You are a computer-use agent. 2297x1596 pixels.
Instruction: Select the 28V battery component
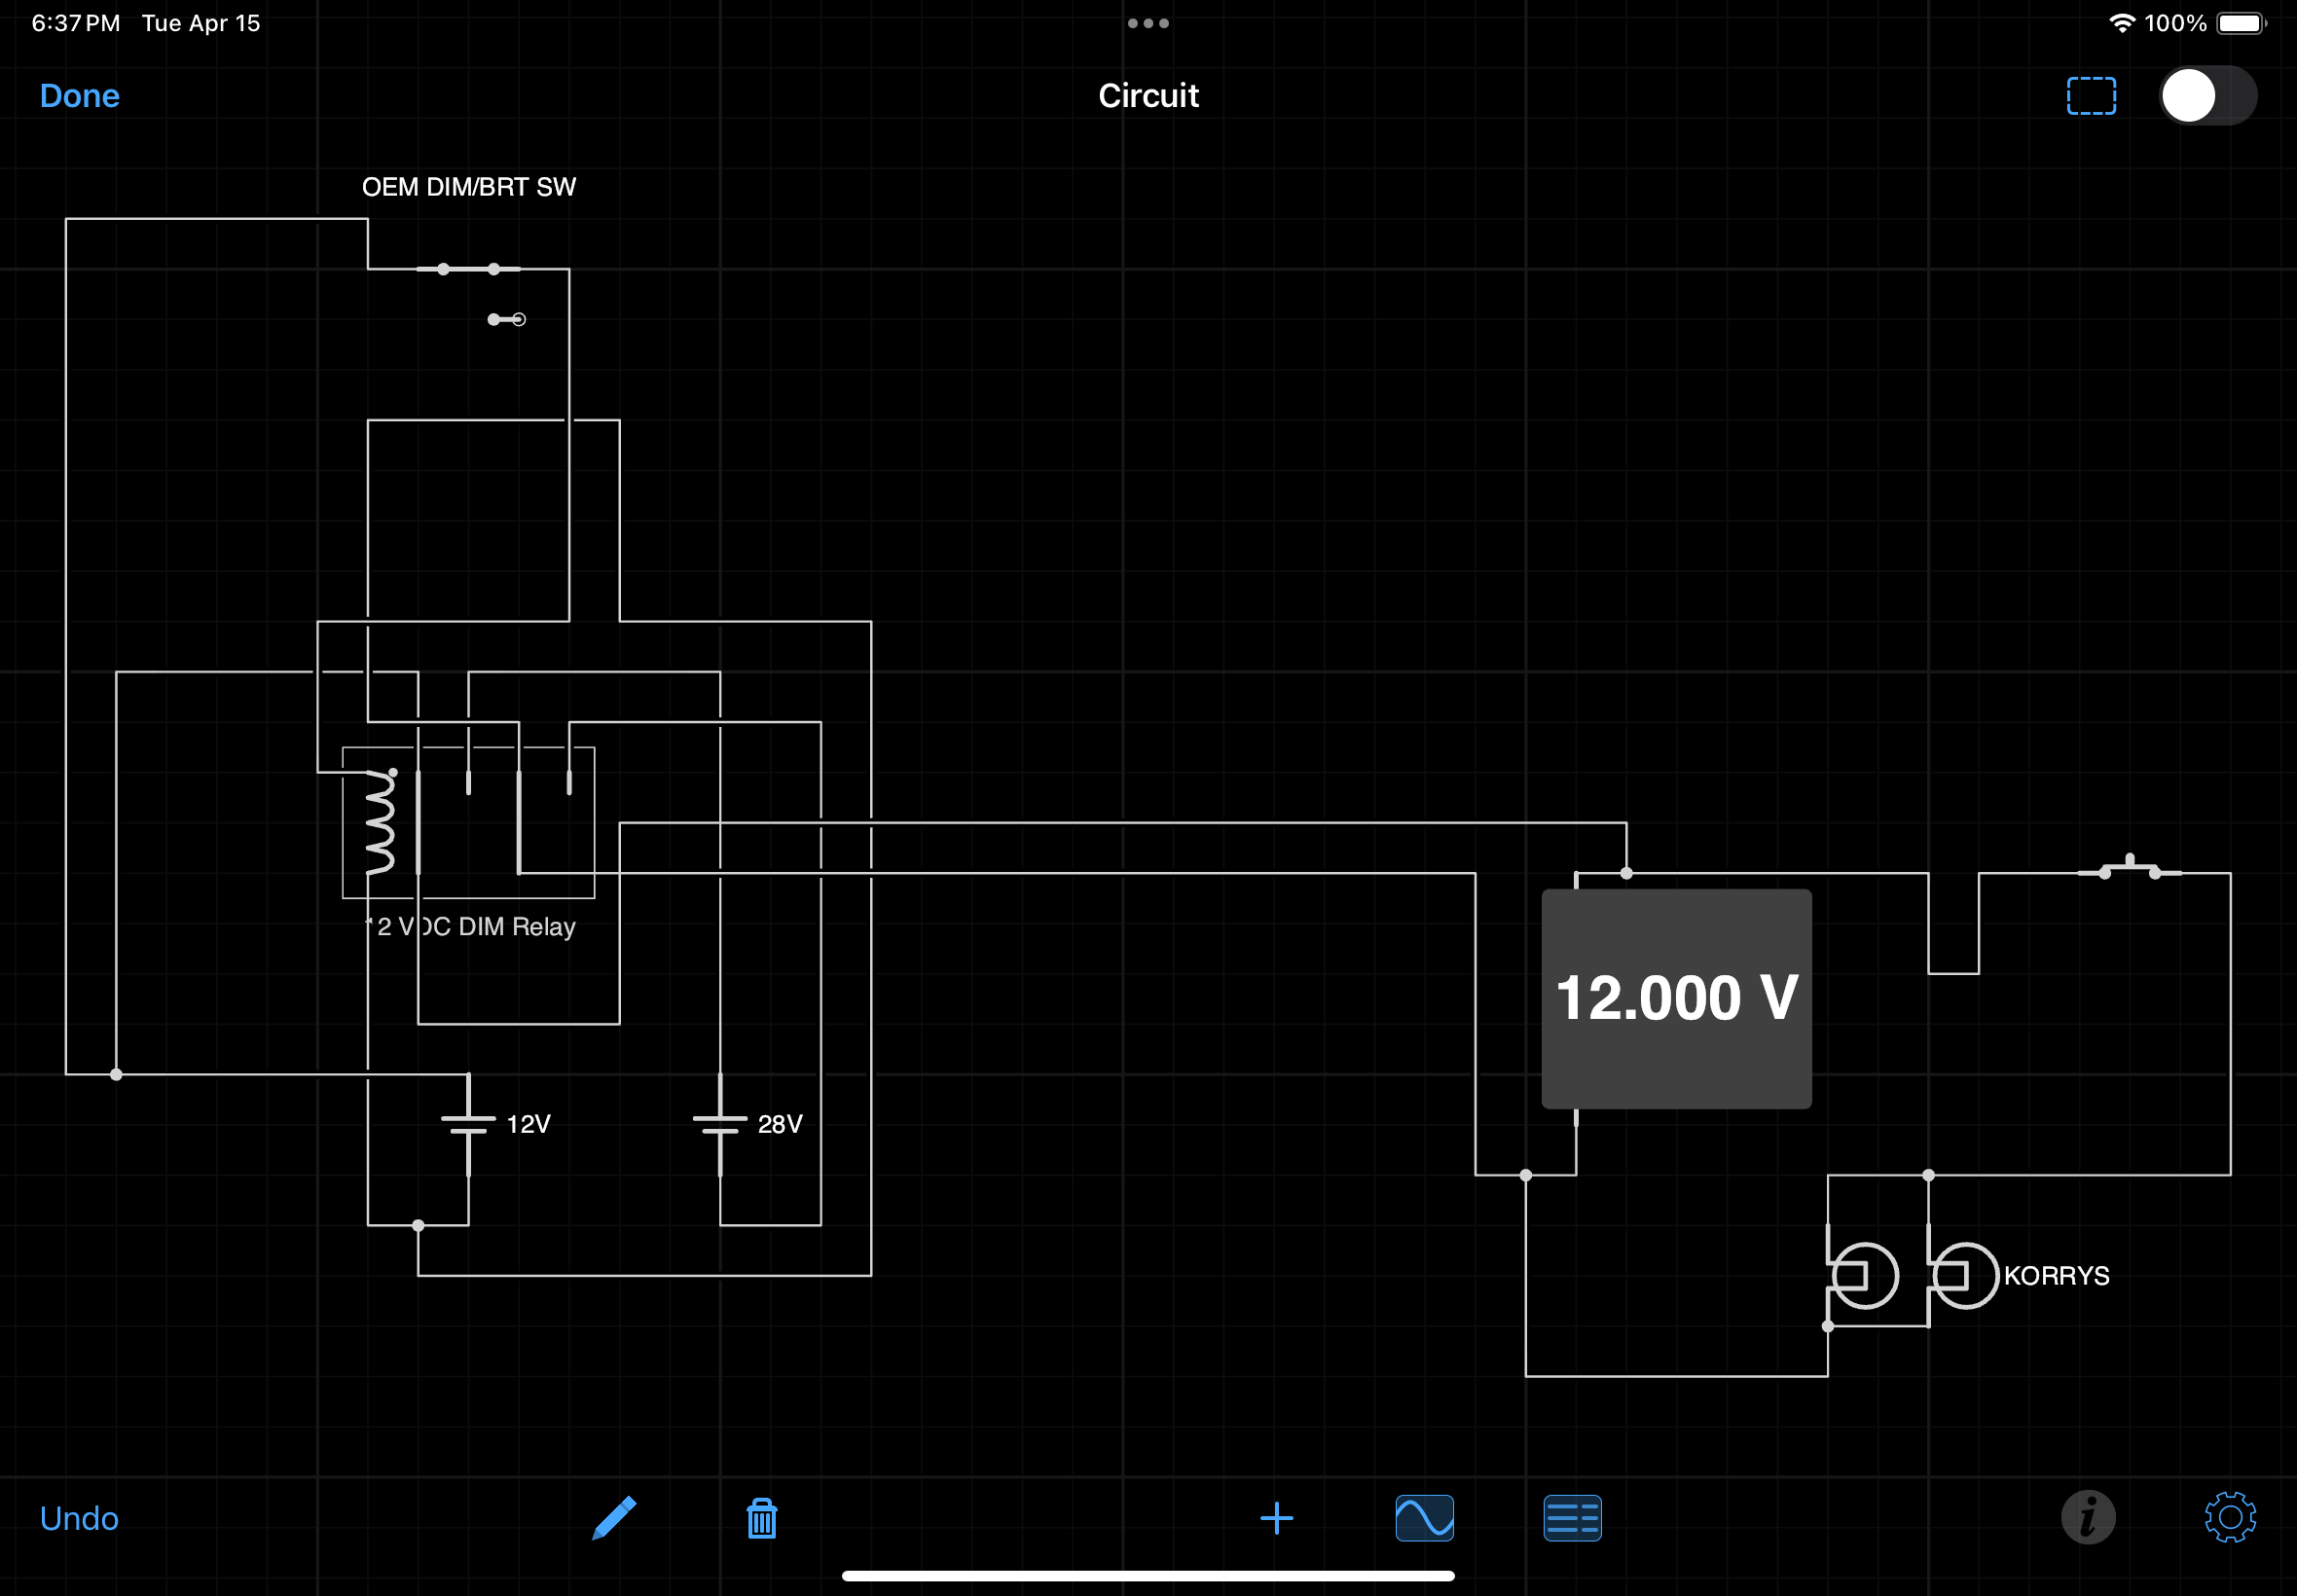coord(720,1124)
